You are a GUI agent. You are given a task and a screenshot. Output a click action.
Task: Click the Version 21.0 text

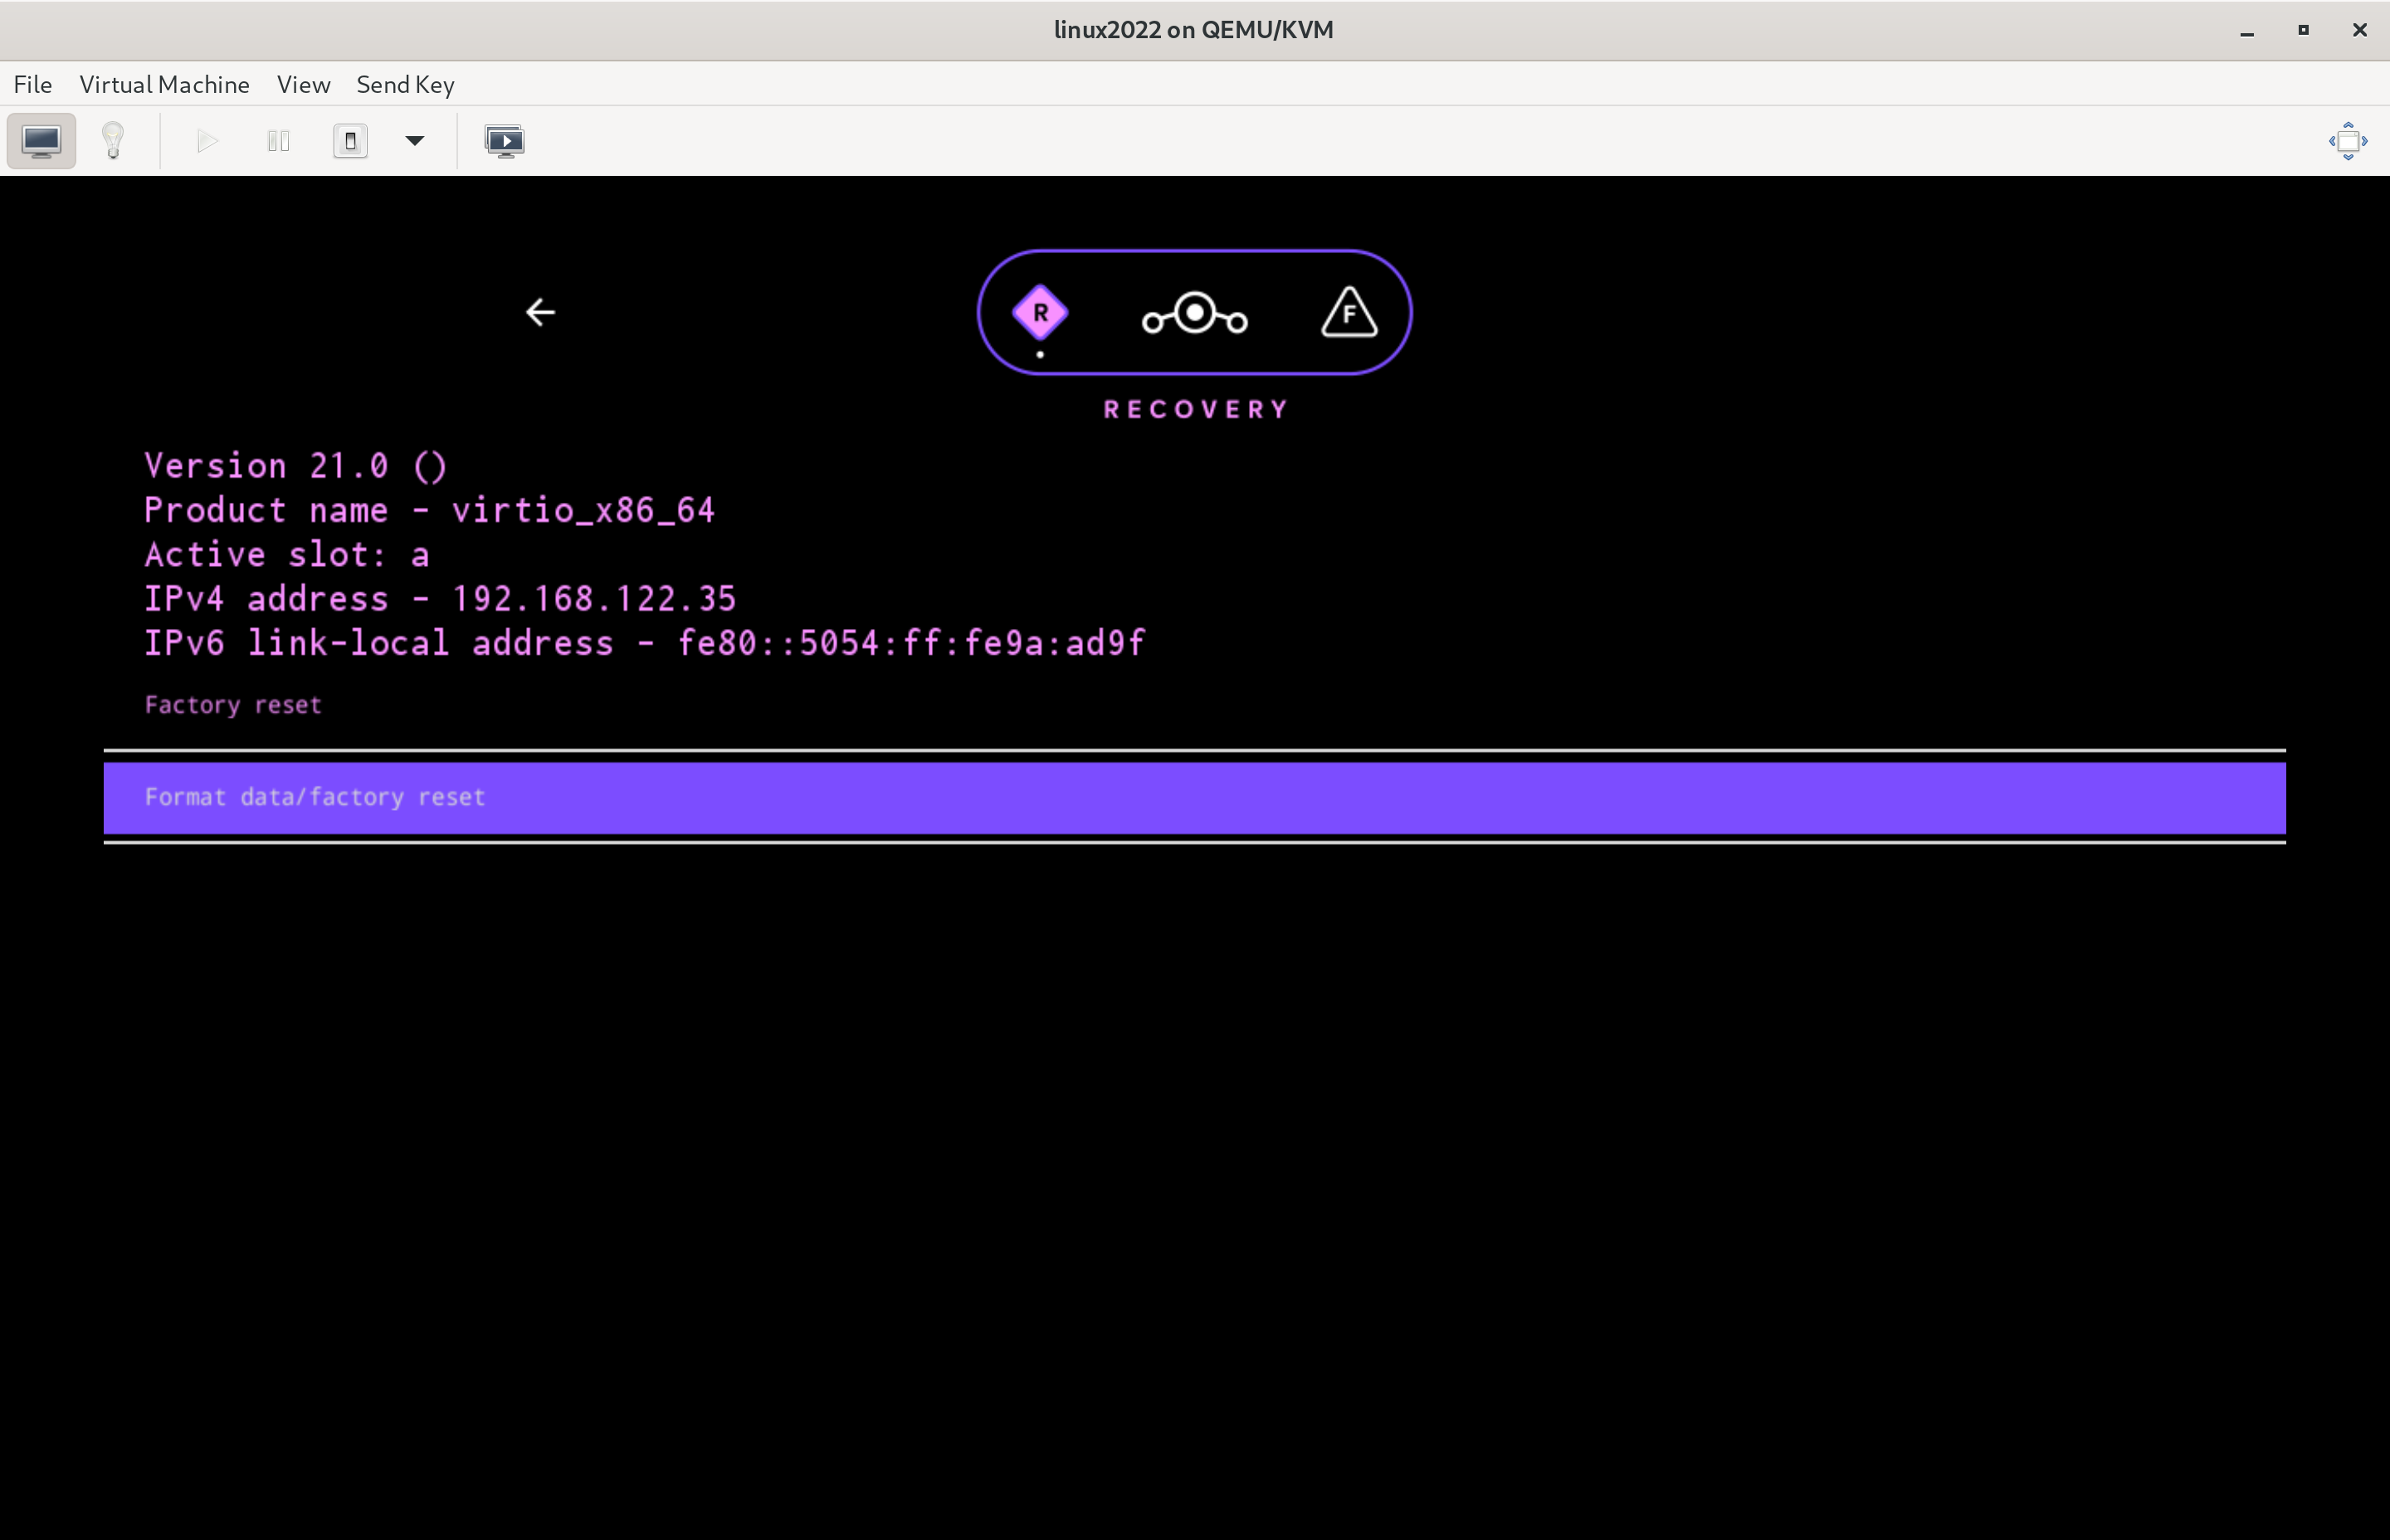(x=295, y=466)
